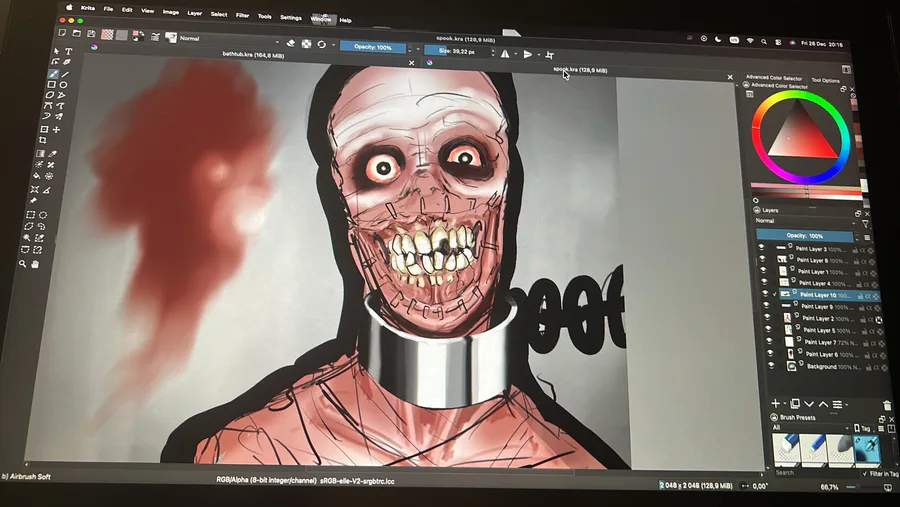The width and height of the screenshot is (900, 507).
Task: Select the Pan hand tool
Action: pos(35,264)
